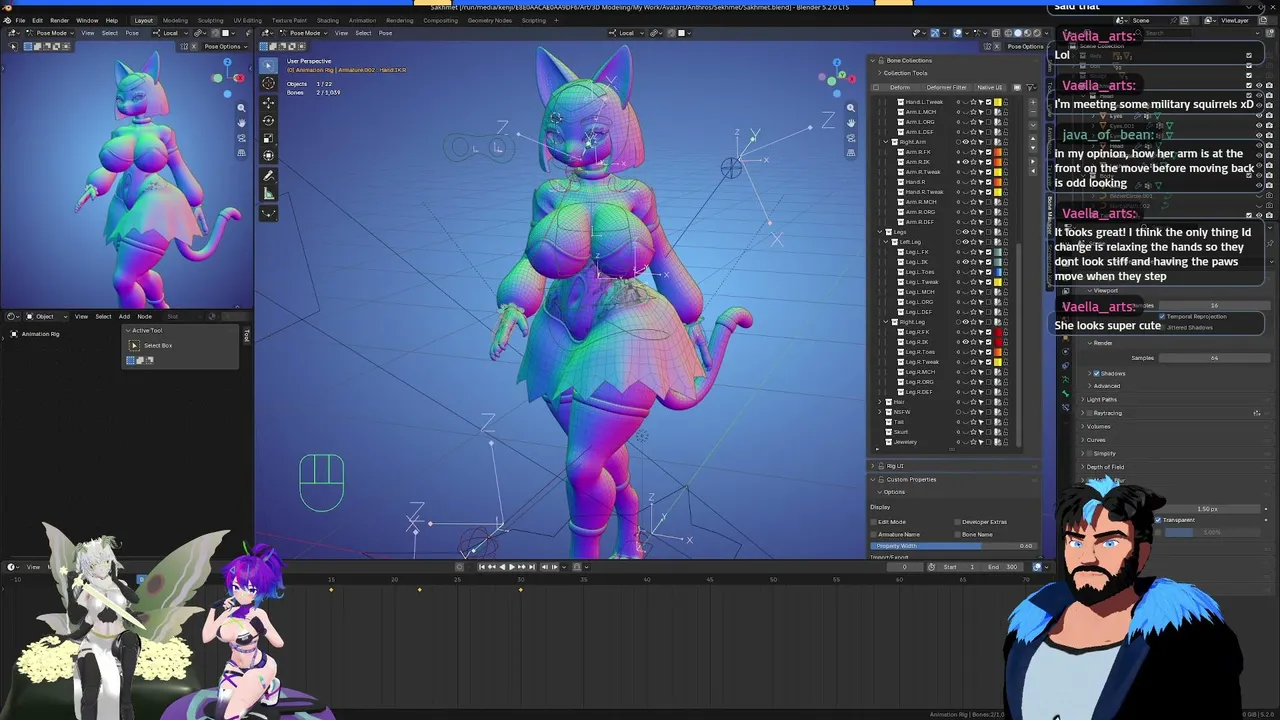
Task: Enable the Bone Name checkbox
Action: point(958,535)
